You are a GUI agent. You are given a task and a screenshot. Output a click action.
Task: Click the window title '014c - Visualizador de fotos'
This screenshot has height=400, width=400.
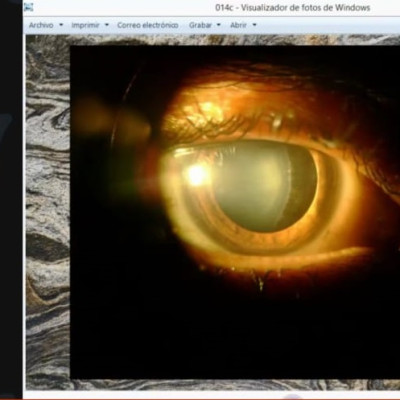292,7
